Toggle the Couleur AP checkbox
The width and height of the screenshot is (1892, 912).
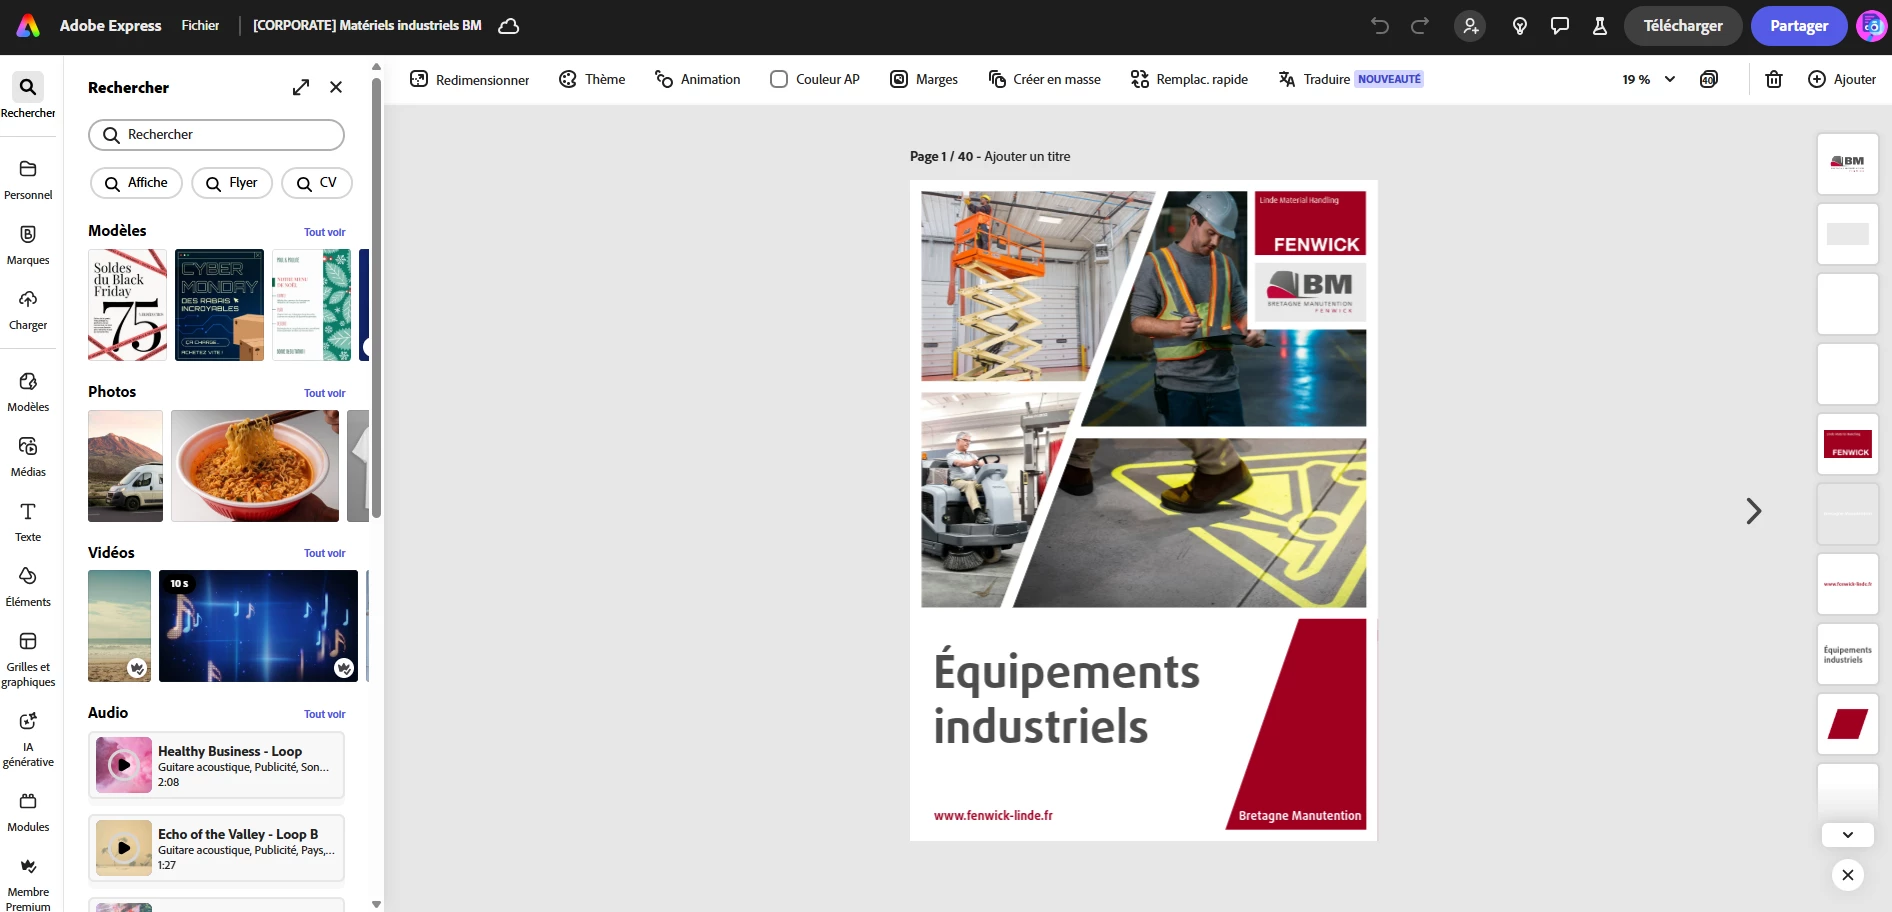tap(779, 79)
